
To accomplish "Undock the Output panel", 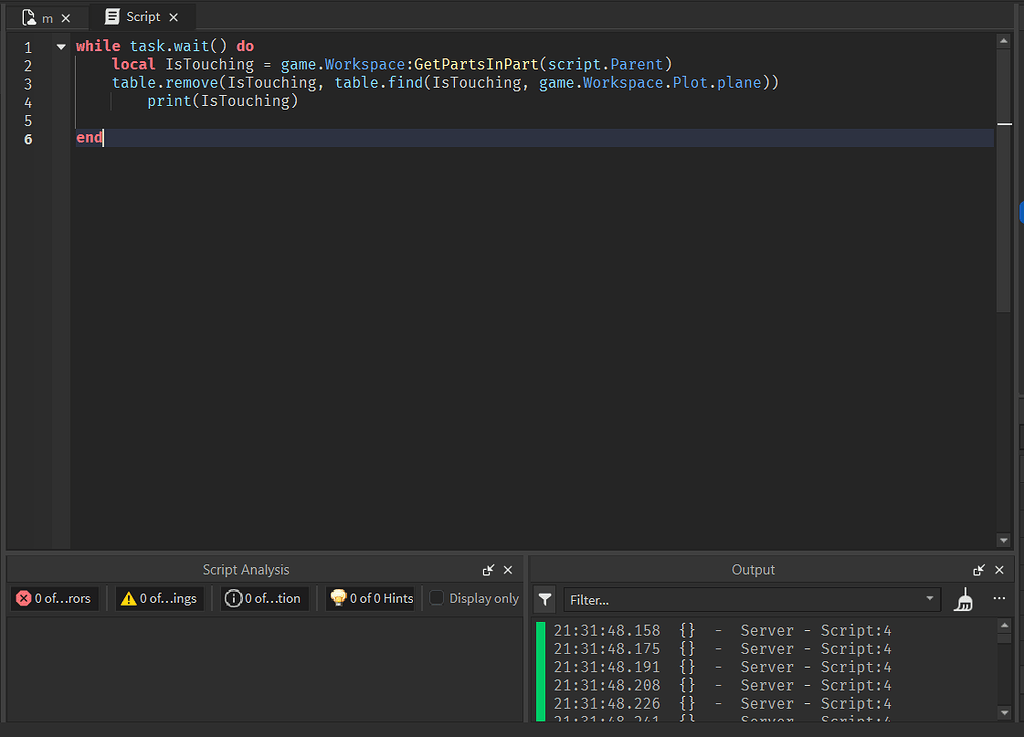I will pyautogui.click(x=979, y=570).
